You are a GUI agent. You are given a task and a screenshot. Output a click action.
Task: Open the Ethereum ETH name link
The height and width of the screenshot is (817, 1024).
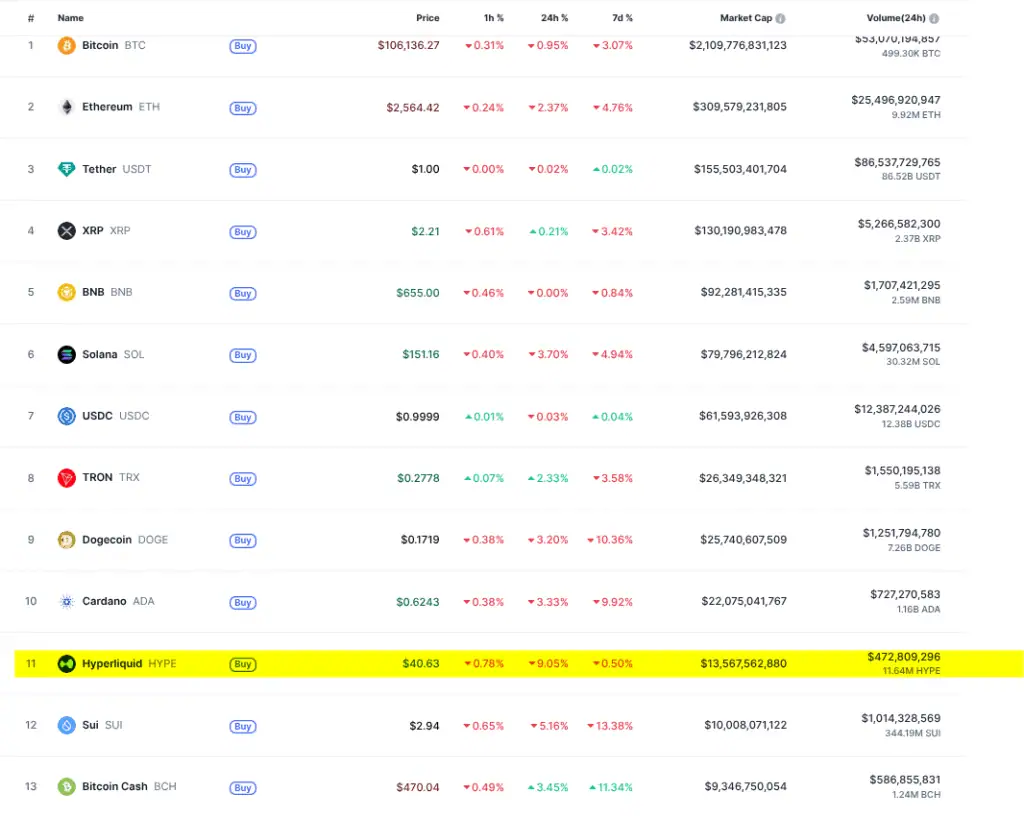click(121, 106)
